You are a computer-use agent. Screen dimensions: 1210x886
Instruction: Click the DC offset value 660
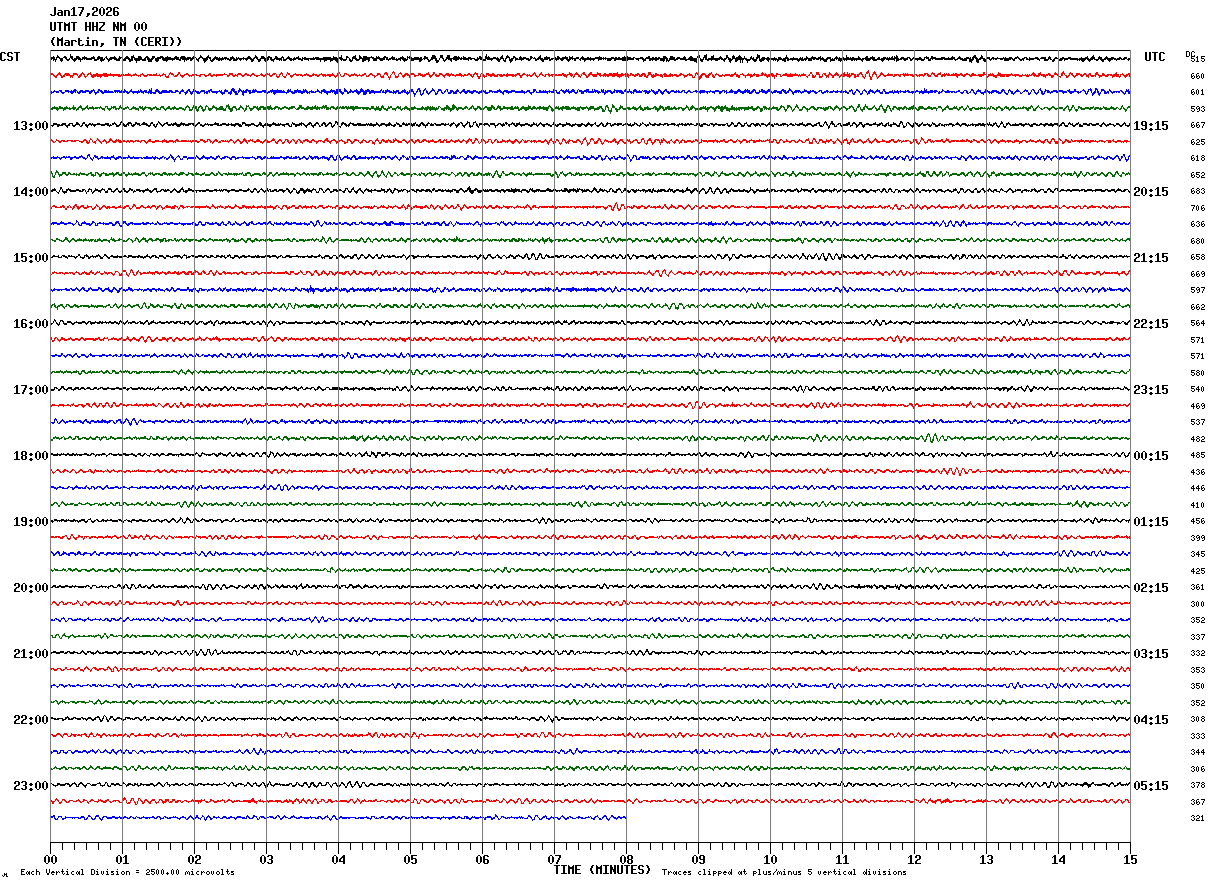tap(1197, 76)
